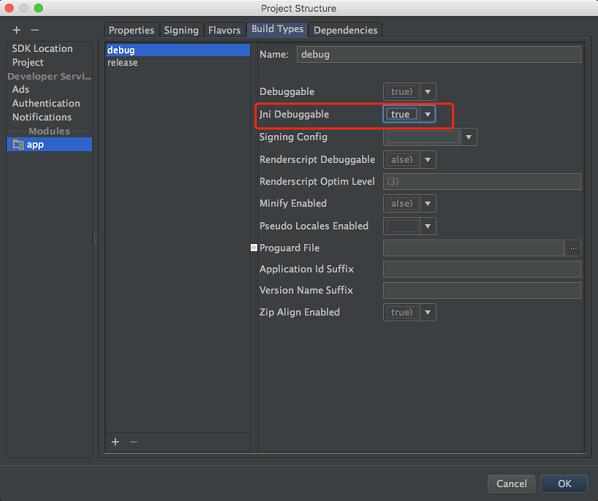Click the Proguard File marker square
This screenshot has height=501, width=598.
(x=254, y=248)
